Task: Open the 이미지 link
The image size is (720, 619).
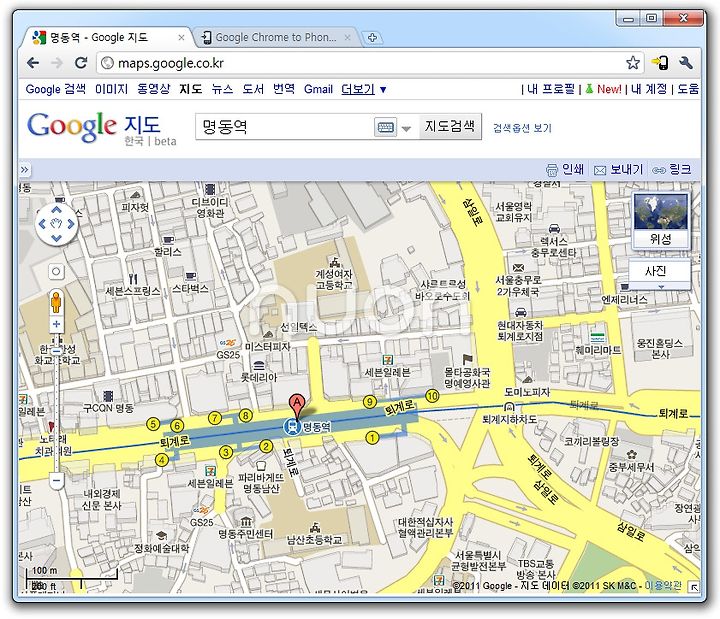Action: [x=111, y=89]
